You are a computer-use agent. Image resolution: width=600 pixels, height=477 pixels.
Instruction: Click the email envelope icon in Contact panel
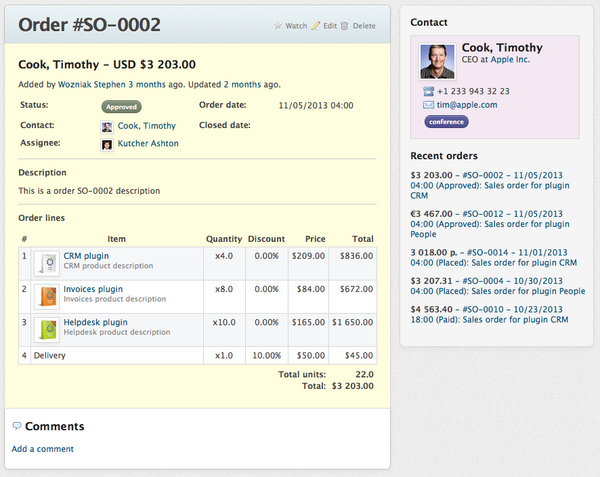point(428,104)
